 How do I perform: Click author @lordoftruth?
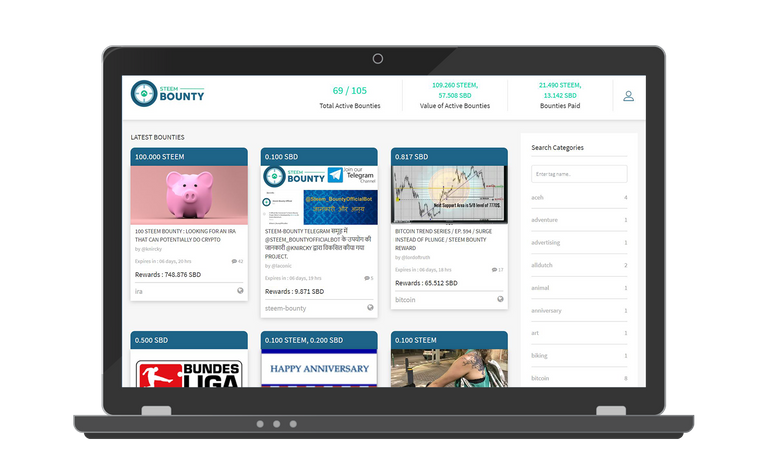416,257
